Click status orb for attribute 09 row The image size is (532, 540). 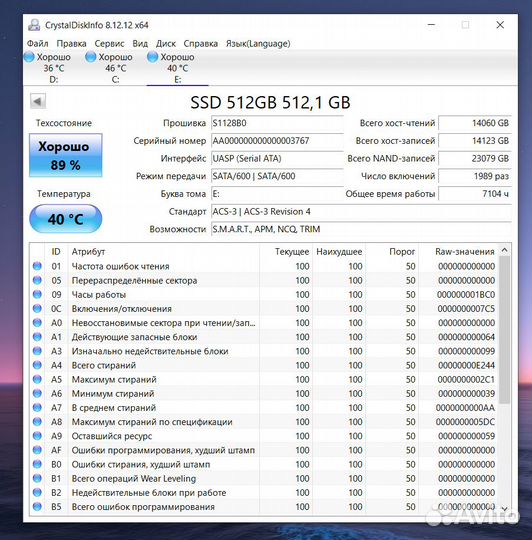[x=37, y=294]
